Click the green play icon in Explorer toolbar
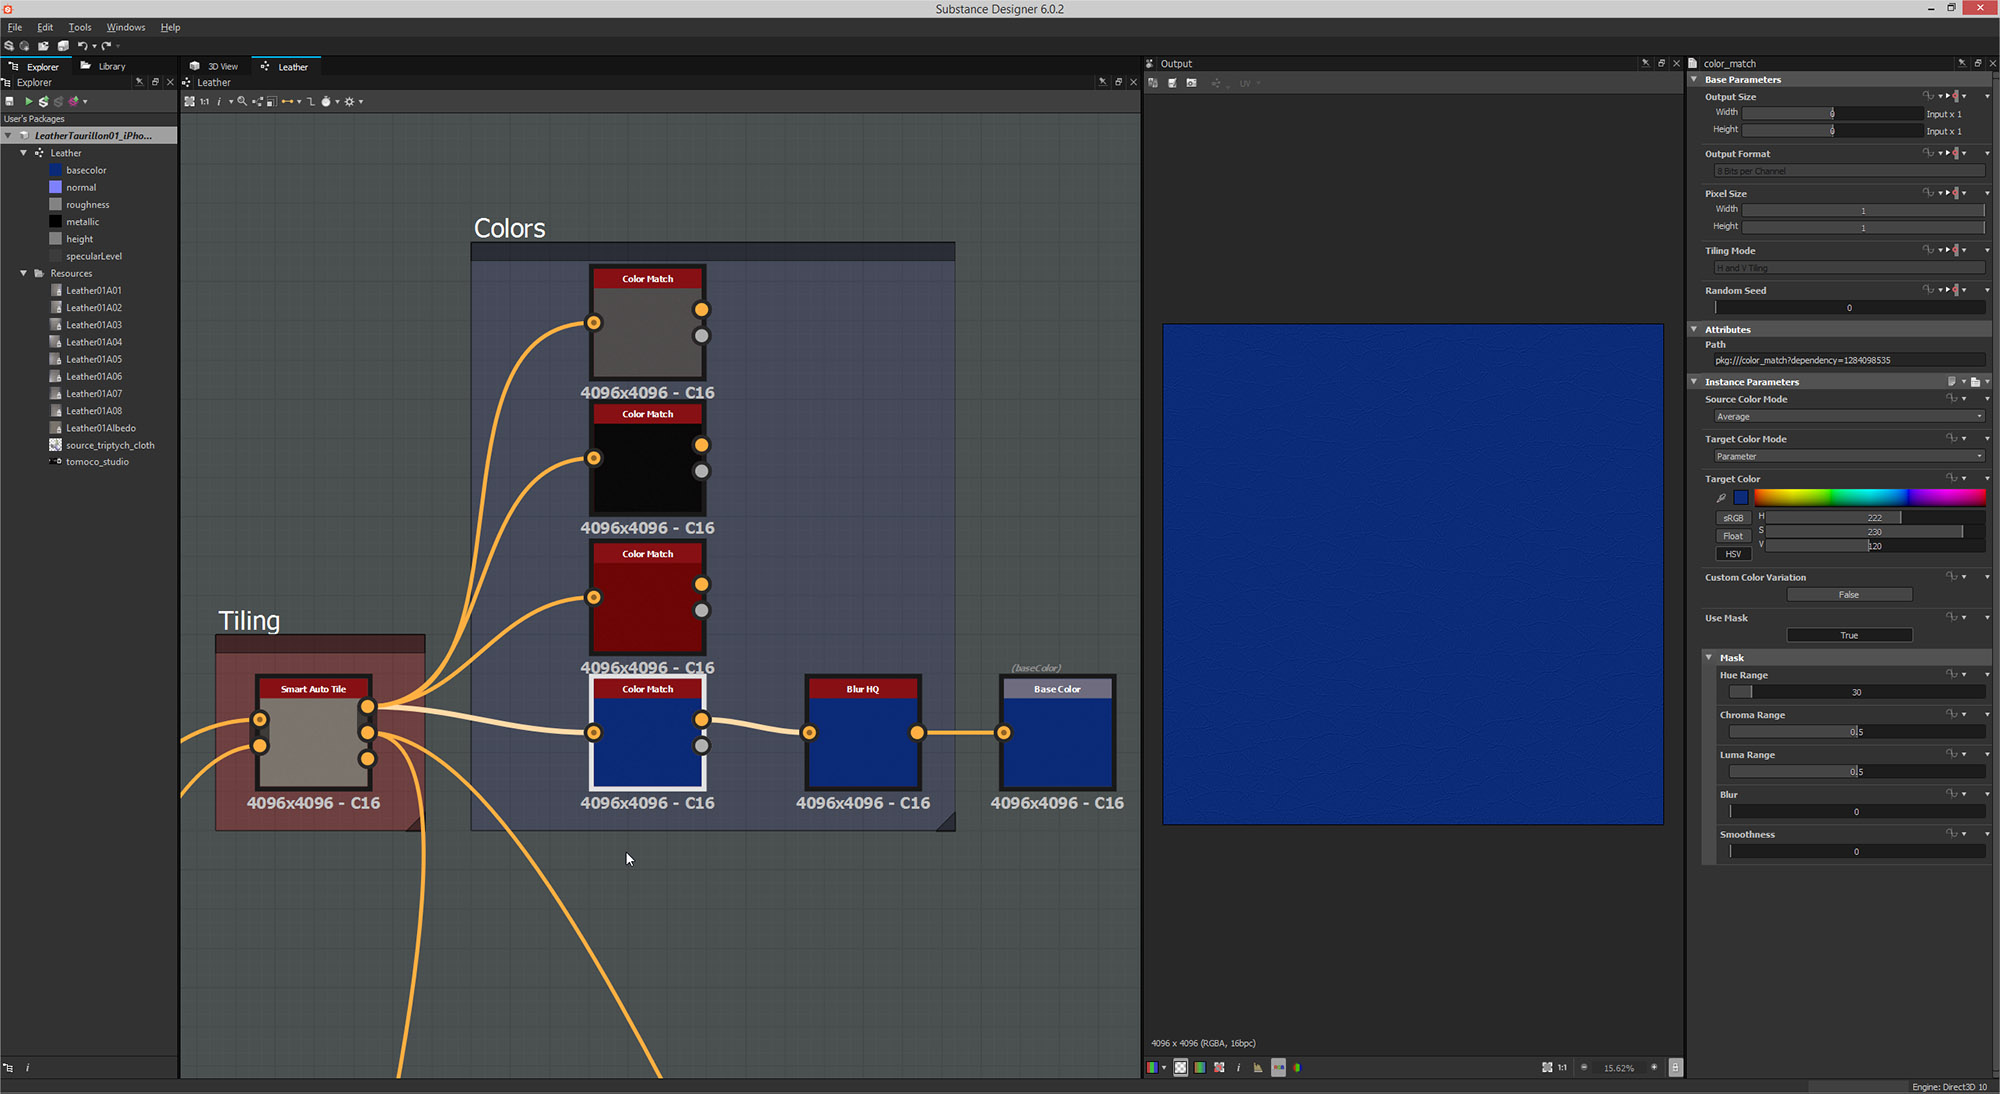This screenshot has width=2000, height=1094. click(29, 101)
